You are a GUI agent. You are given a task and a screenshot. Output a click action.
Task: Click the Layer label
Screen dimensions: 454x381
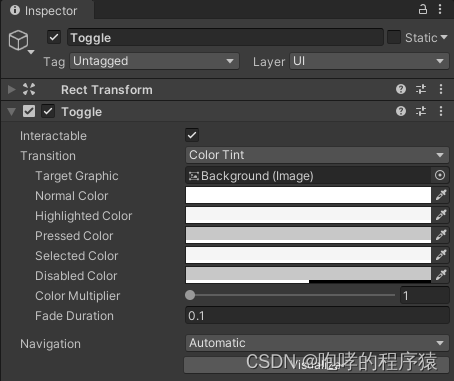coord(269,62)
